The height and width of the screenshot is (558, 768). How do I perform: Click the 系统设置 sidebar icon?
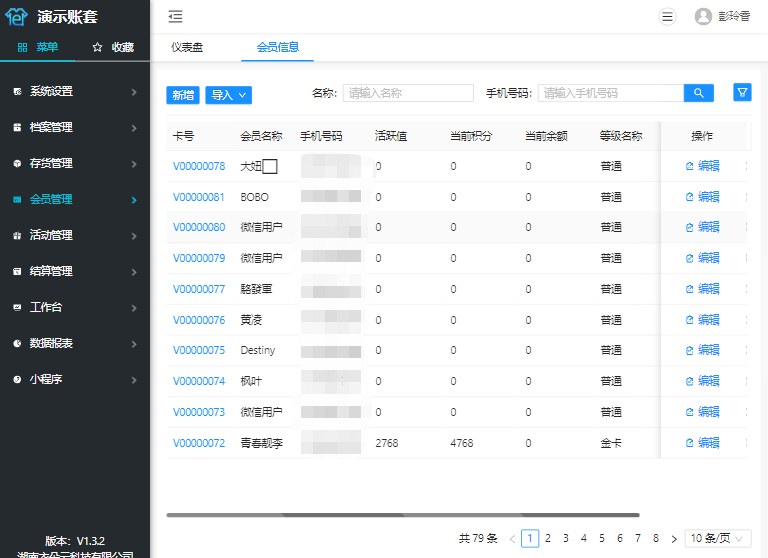point(17,92)
